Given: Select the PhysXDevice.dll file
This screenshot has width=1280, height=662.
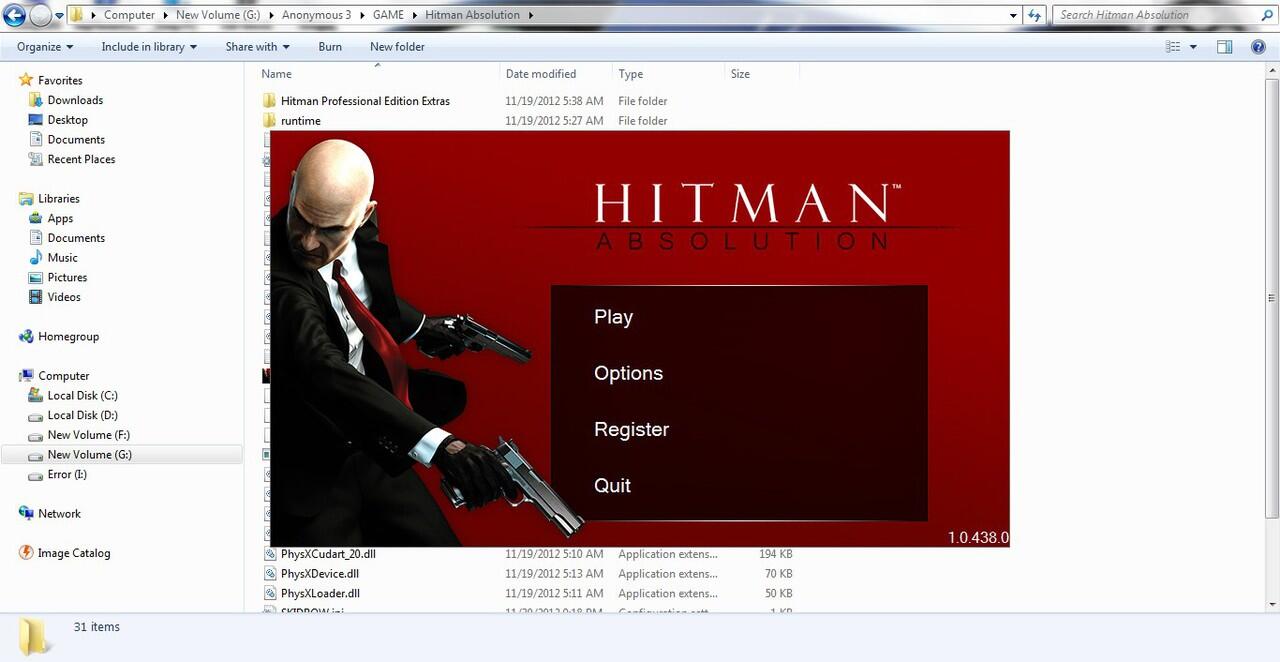Looking at the screenshot, I should coord(319,574).
